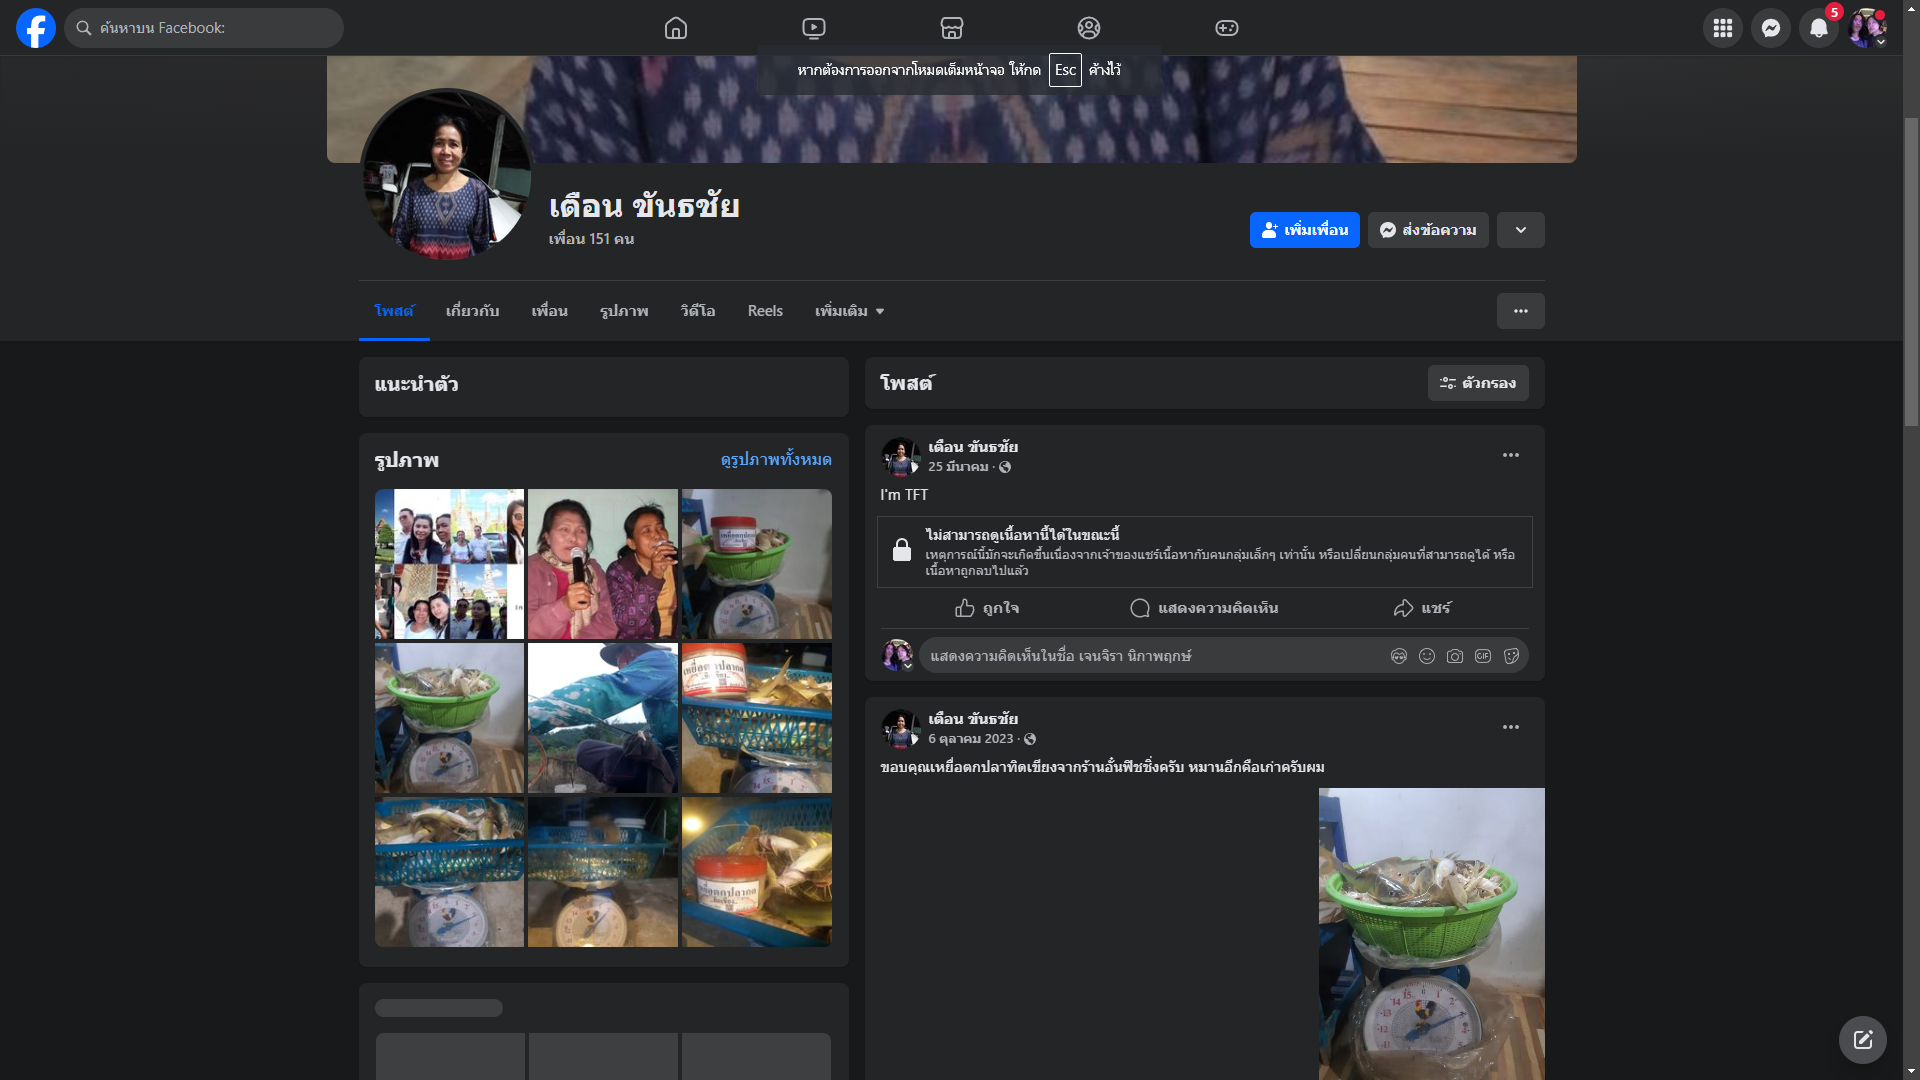The height and width of the screenshot is (1080, 1920).
Task: Open the notifications bell icon
Action: [x=1819, y=28]
